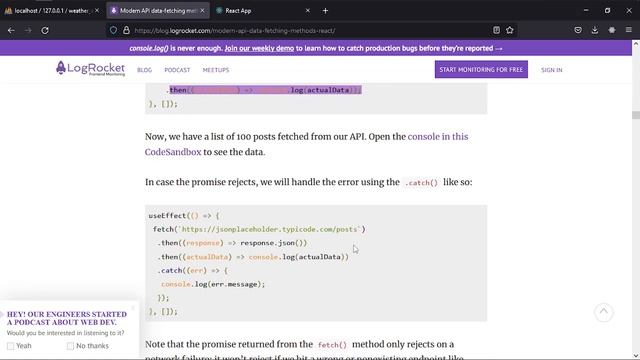
Task: Click the scroll-to-top circular arrow button
Action: [x=604, y=312]
